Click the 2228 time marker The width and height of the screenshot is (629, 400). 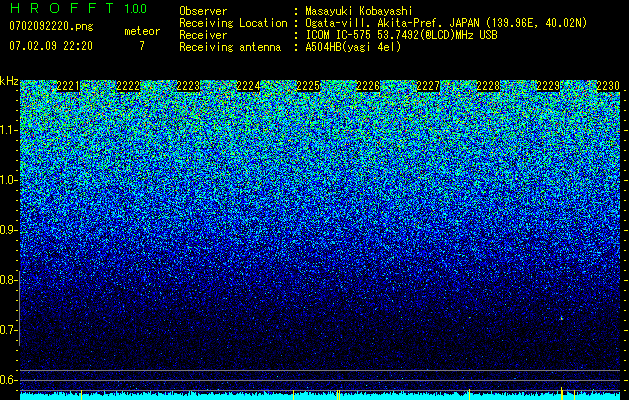pos(488,86)
